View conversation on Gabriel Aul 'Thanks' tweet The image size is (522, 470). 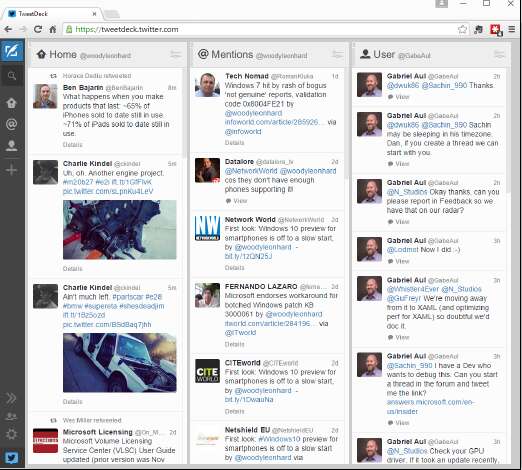pos(399,97)
